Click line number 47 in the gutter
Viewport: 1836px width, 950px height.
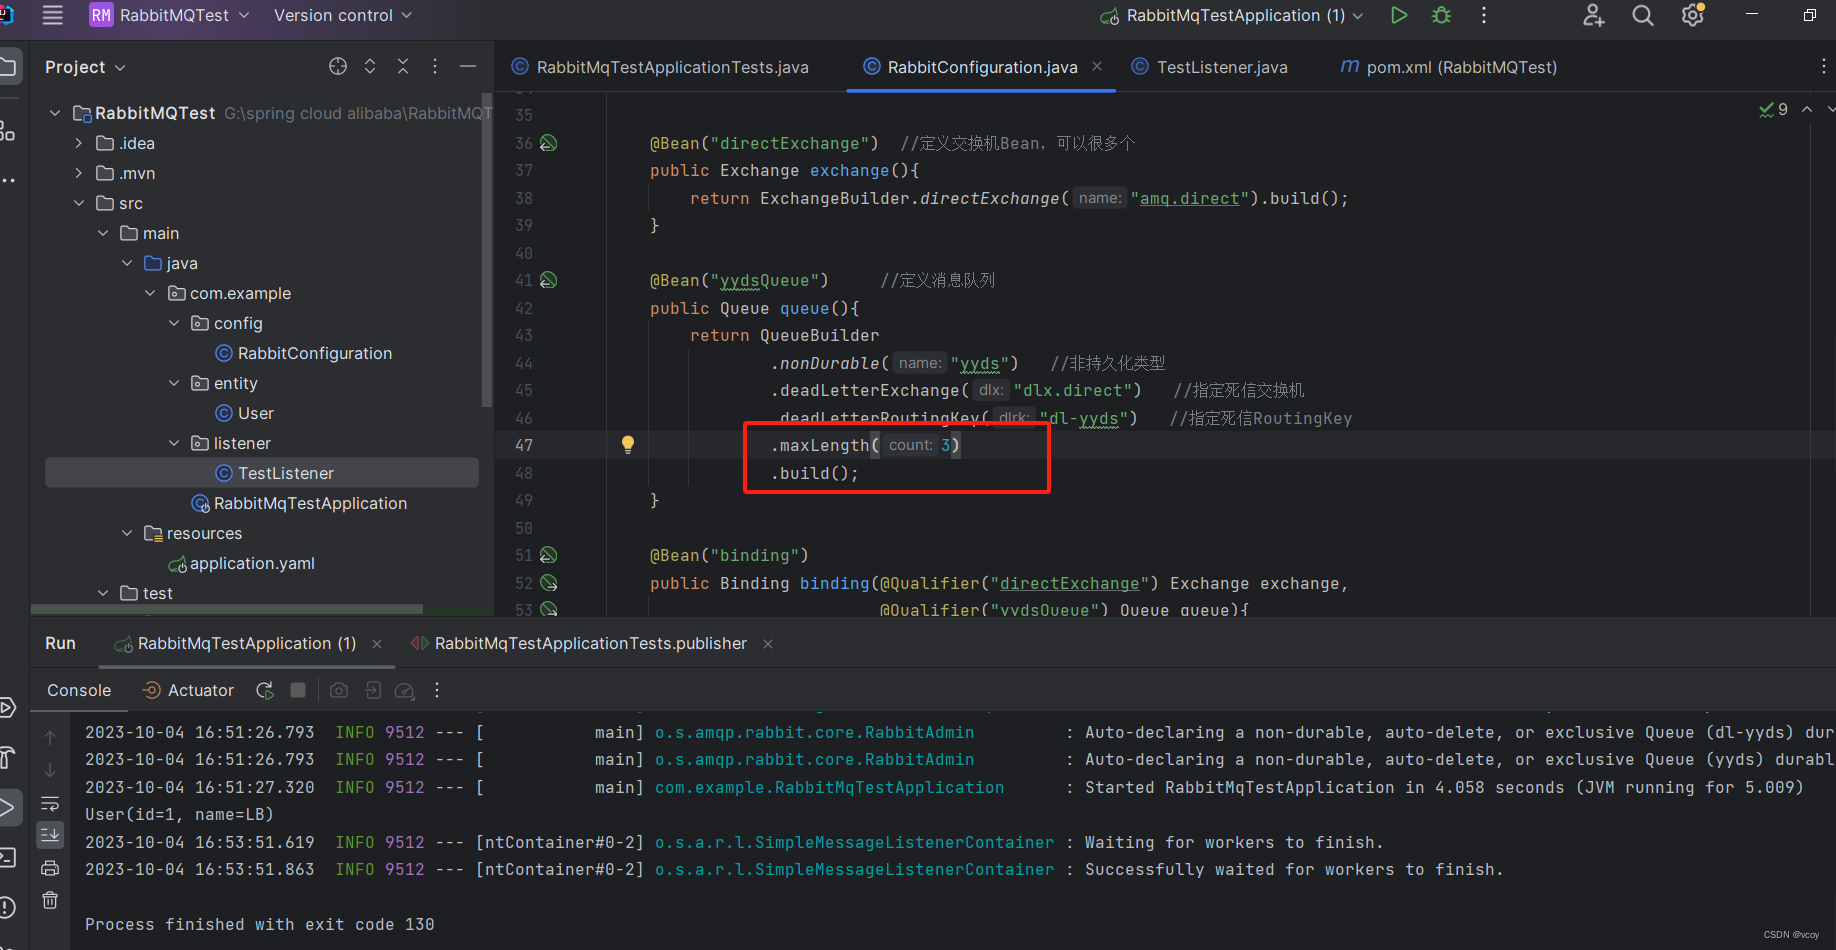point(524,445)
